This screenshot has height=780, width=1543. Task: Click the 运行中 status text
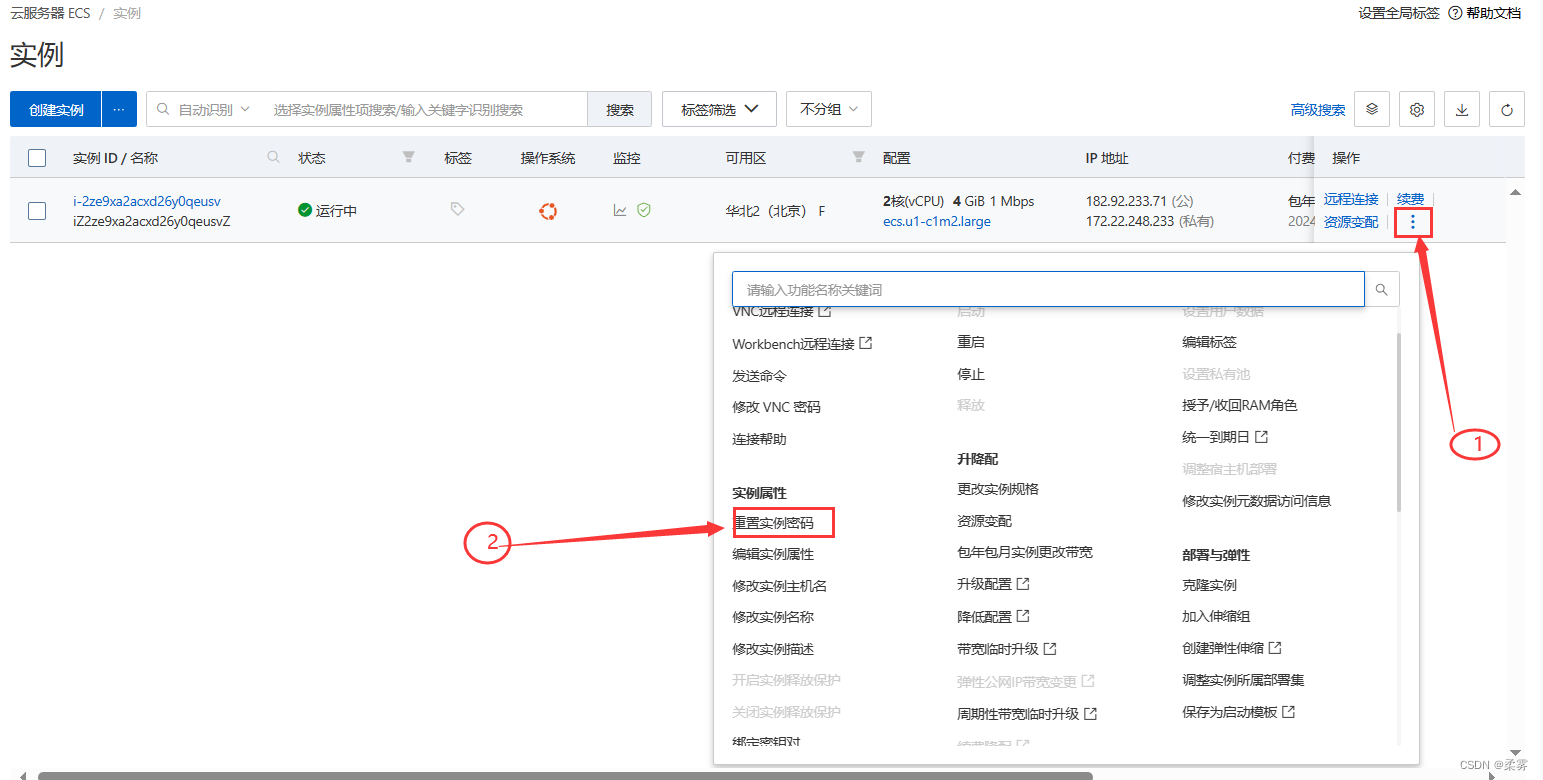pyautogui.click(x=336, y=211)
